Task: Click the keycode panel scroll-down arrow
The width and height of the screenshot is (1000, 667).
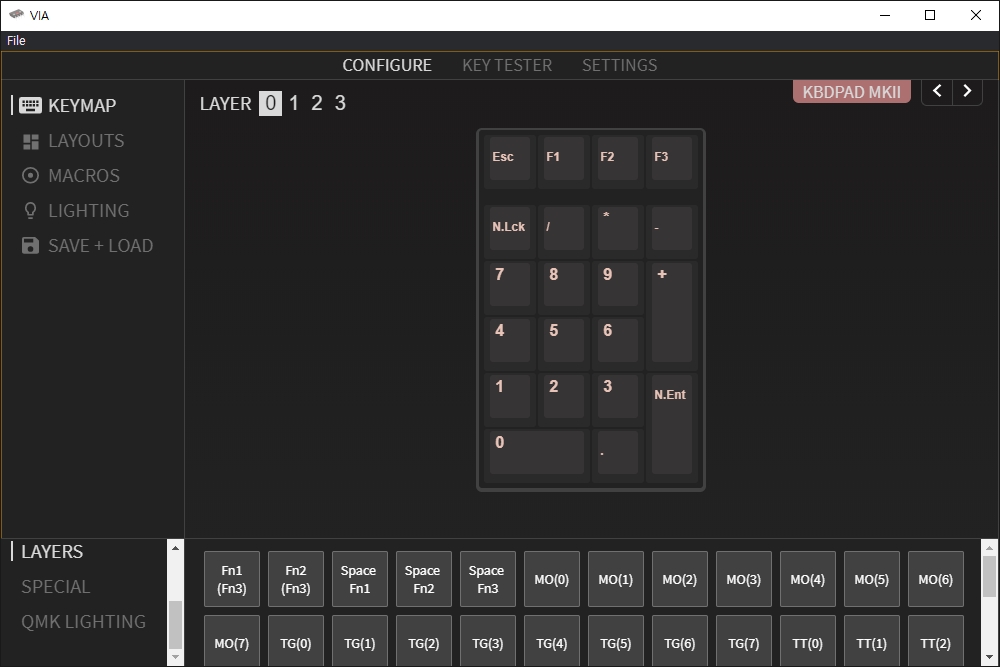Action: [x=989, y=657]
